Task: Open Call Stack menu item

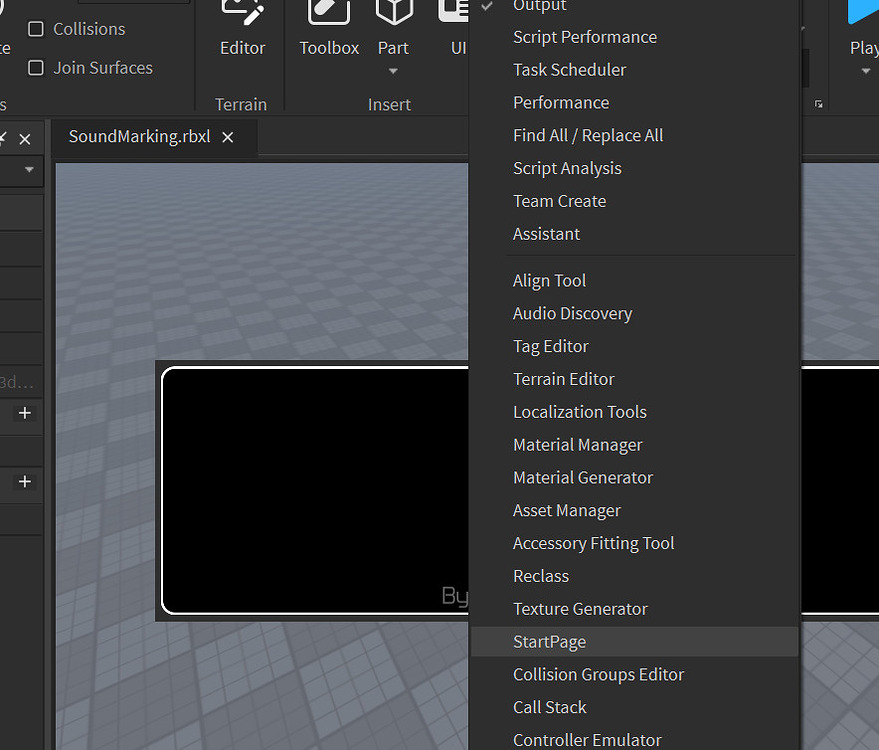Action: tap(634, 707)
